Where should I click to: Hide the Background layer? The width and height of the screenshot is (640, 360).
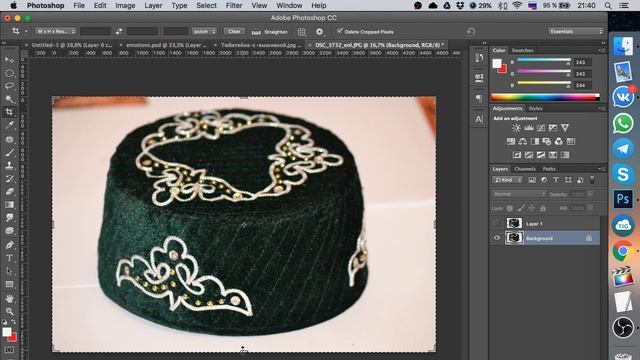pos(497,238)
